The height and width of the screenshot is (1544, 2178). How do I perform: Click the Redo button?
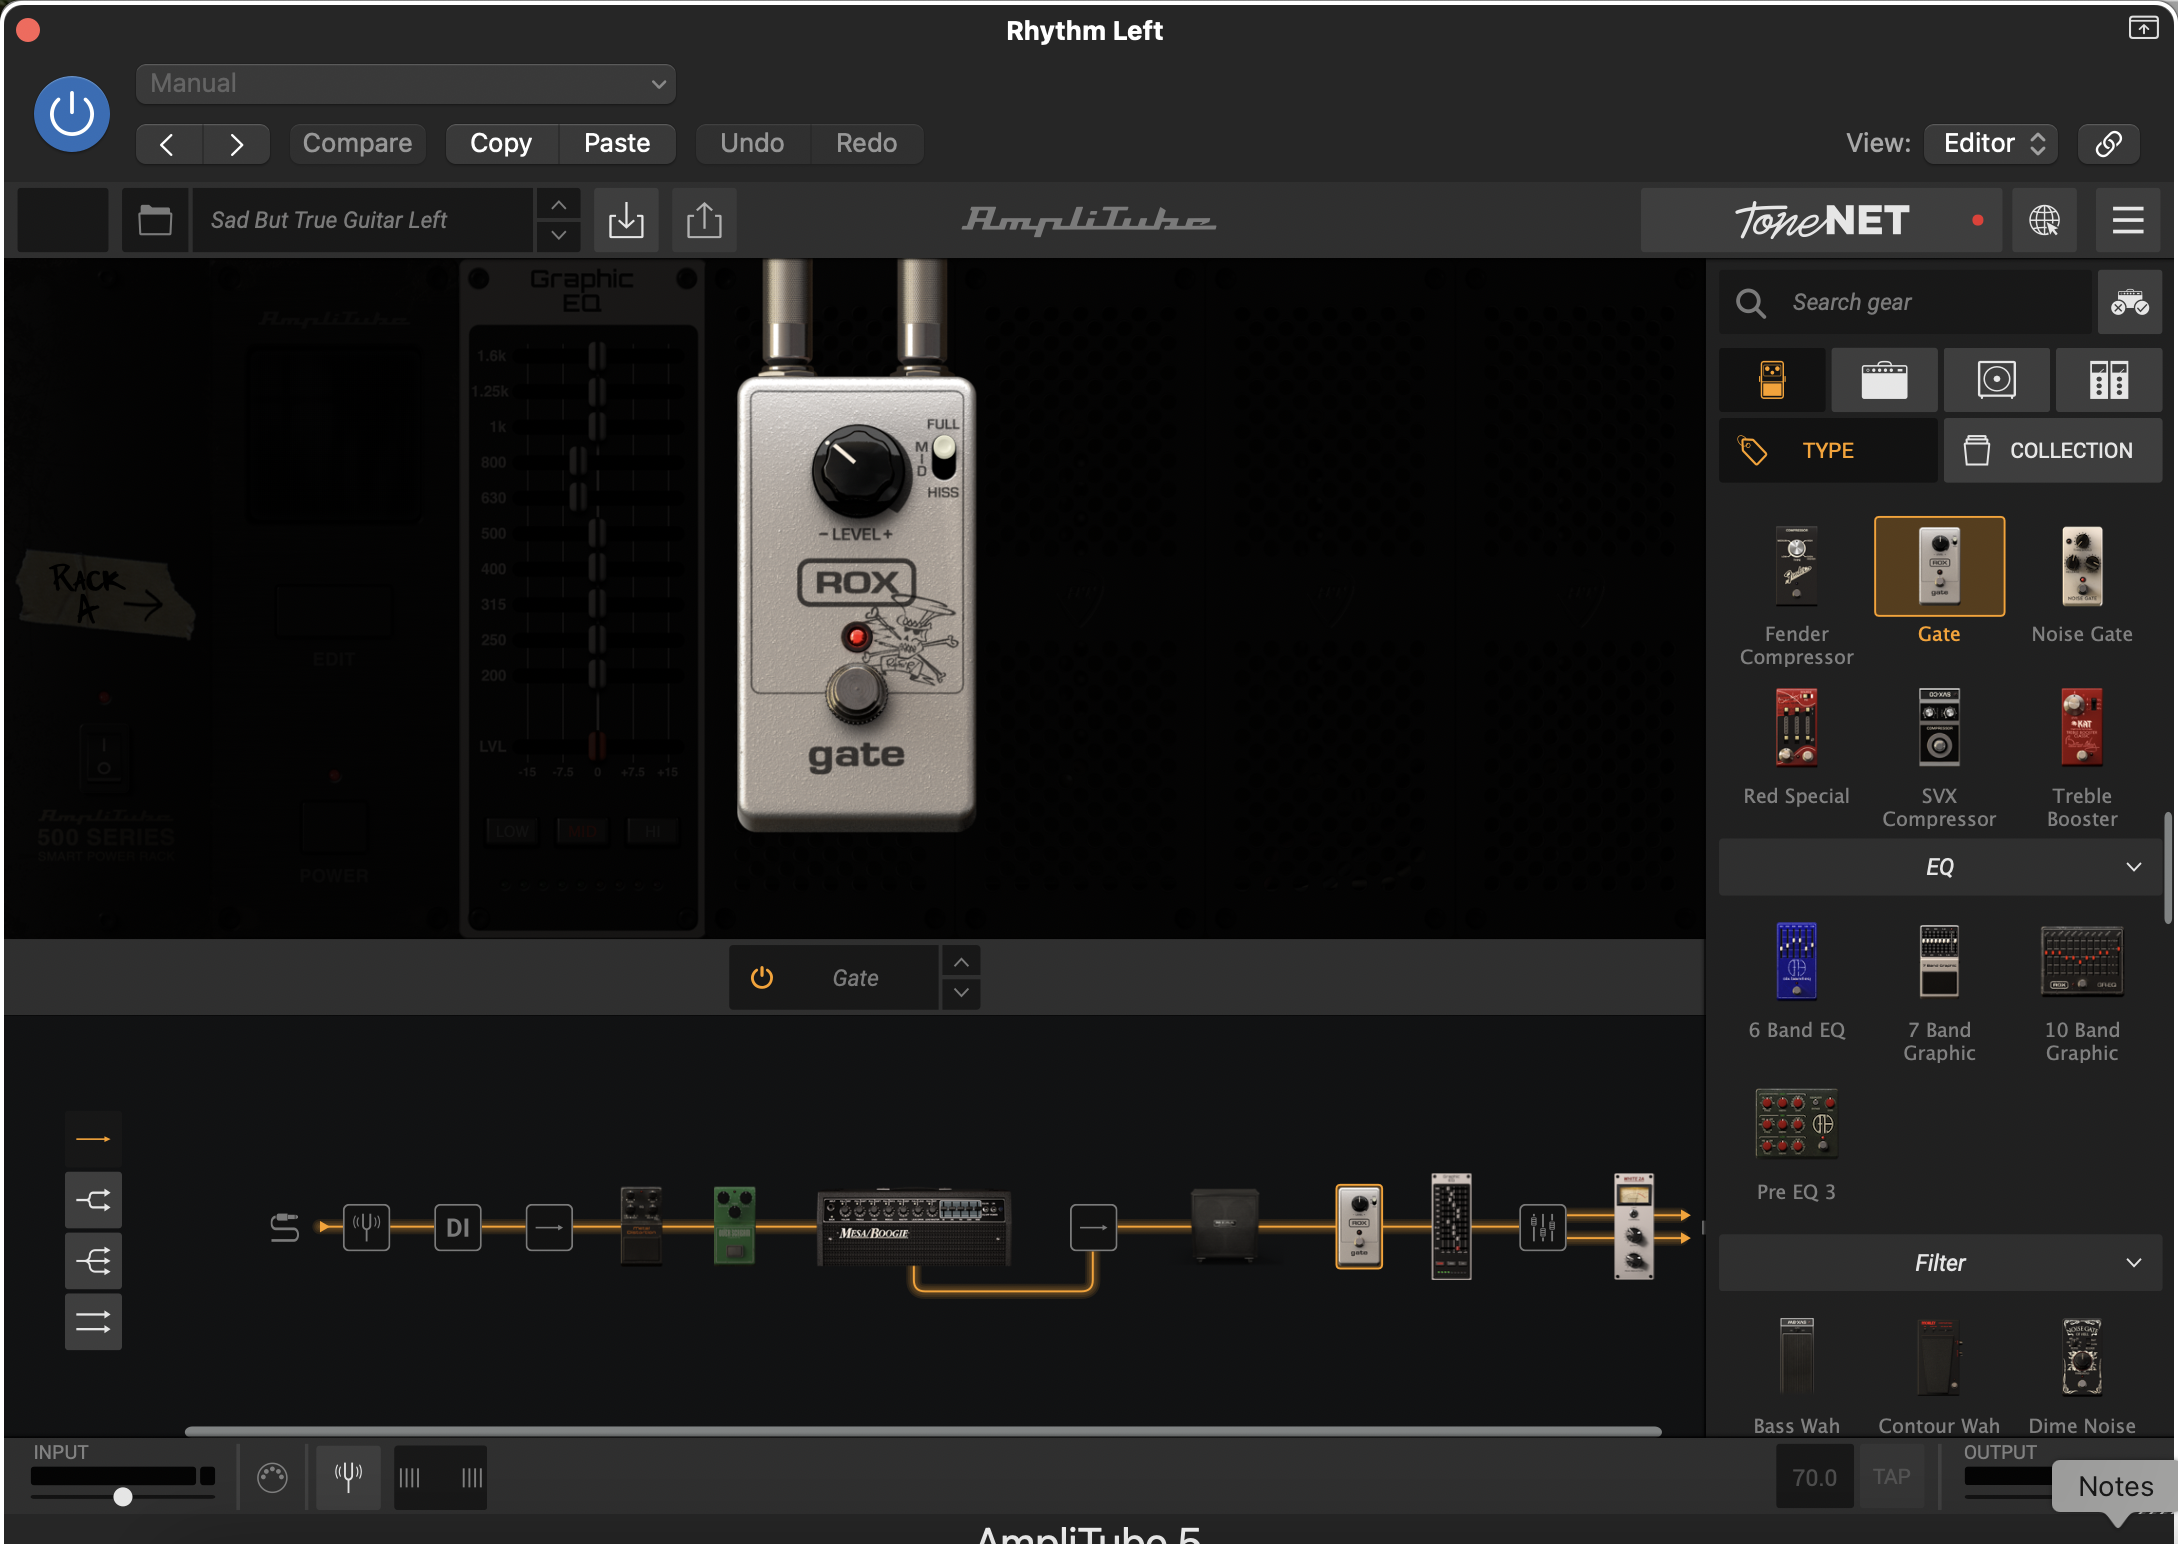866,144
